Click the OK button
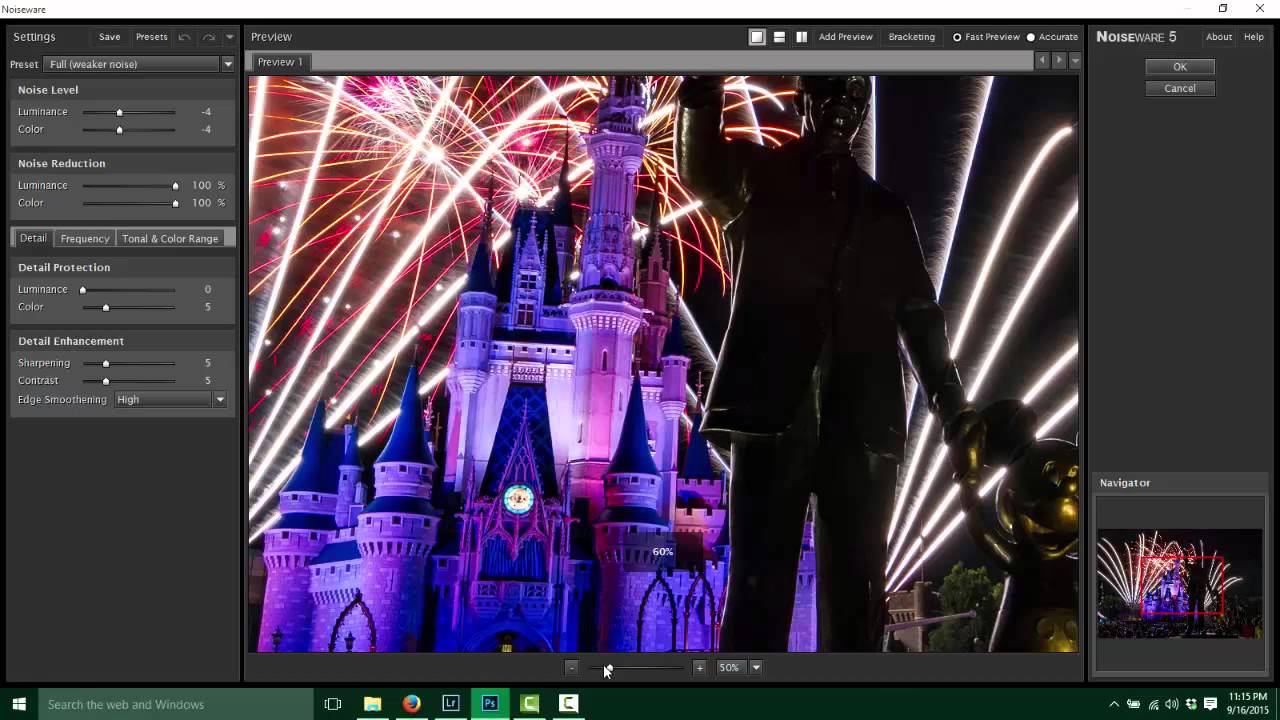Image resolution: width=1280 pixels, height=720 pixels. tap(1180, 67)
